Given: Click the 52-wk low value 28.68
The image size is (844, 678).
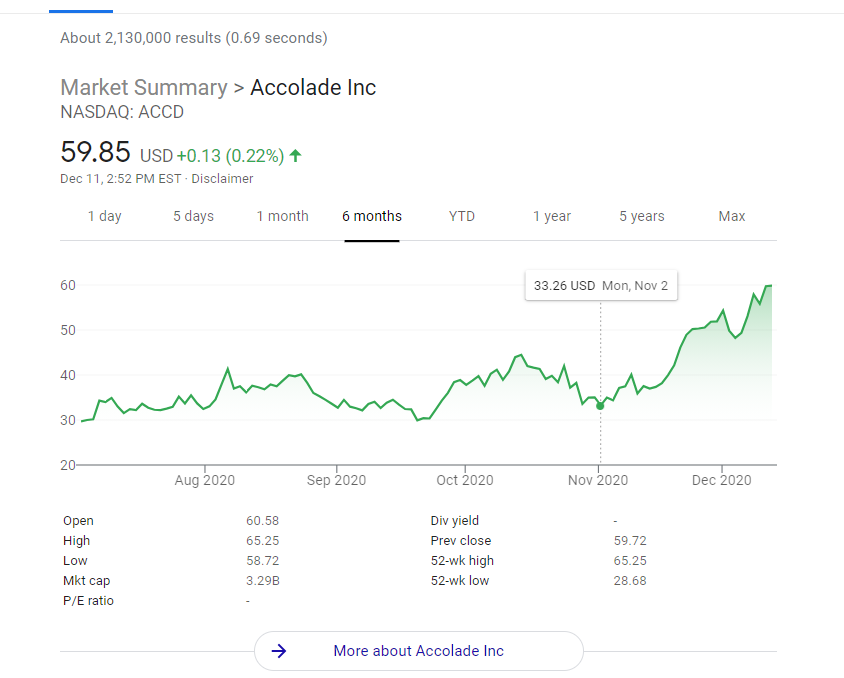Looking at the screenshot, I should click(x=630, y=581).
